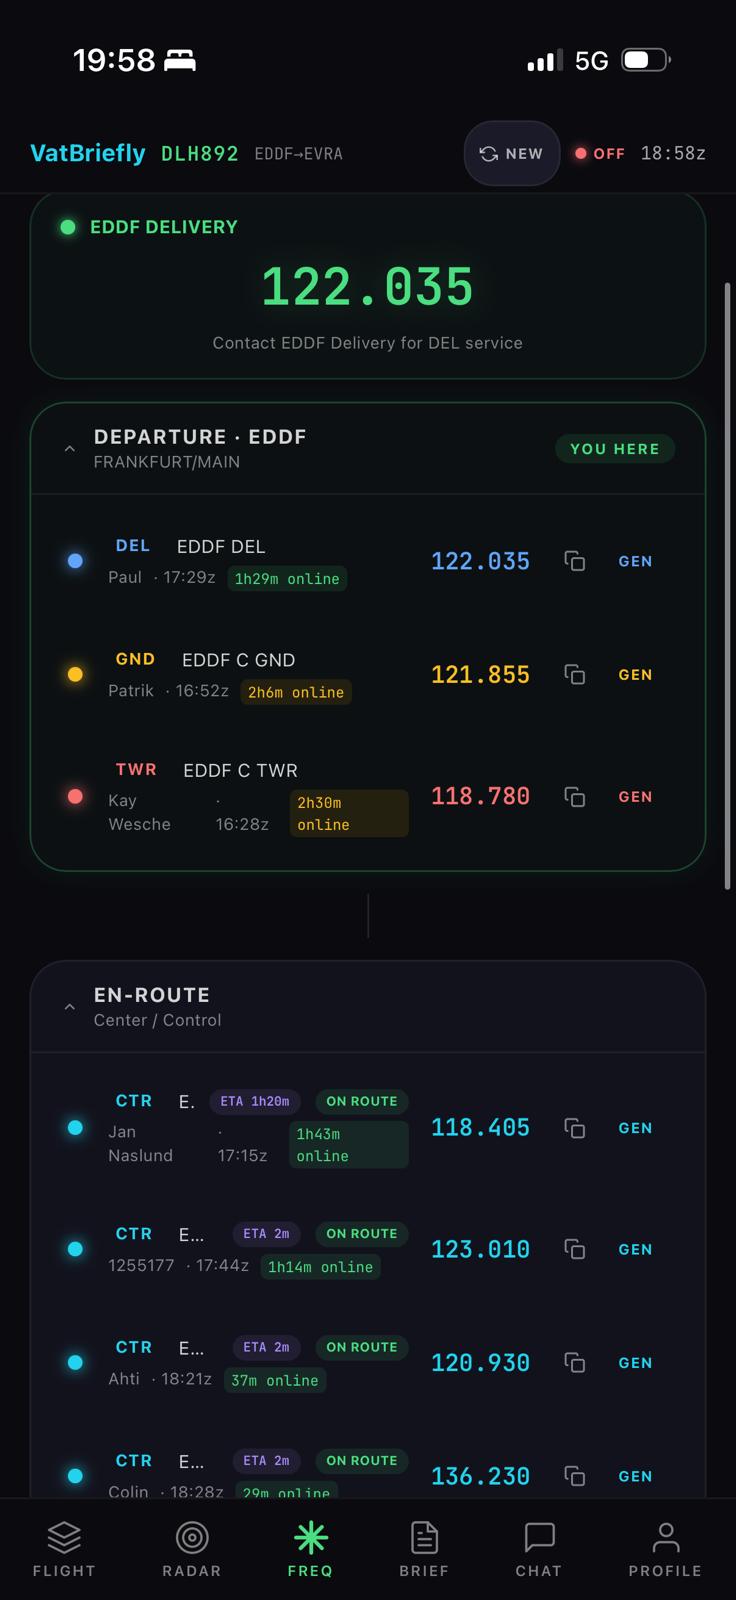Toggle the red OFF status indicator
Image resolution: width=736 pixels, height=1600 pixels.
click(599, 154)
